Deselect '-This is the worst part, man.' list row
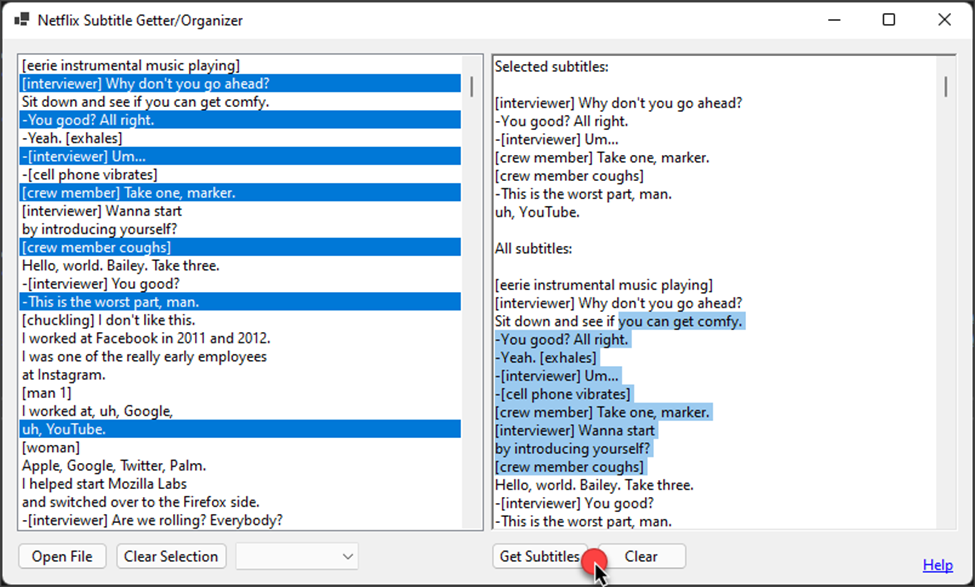Image resolution: width=975 pixels, height=587 pixels. (240, 302)
